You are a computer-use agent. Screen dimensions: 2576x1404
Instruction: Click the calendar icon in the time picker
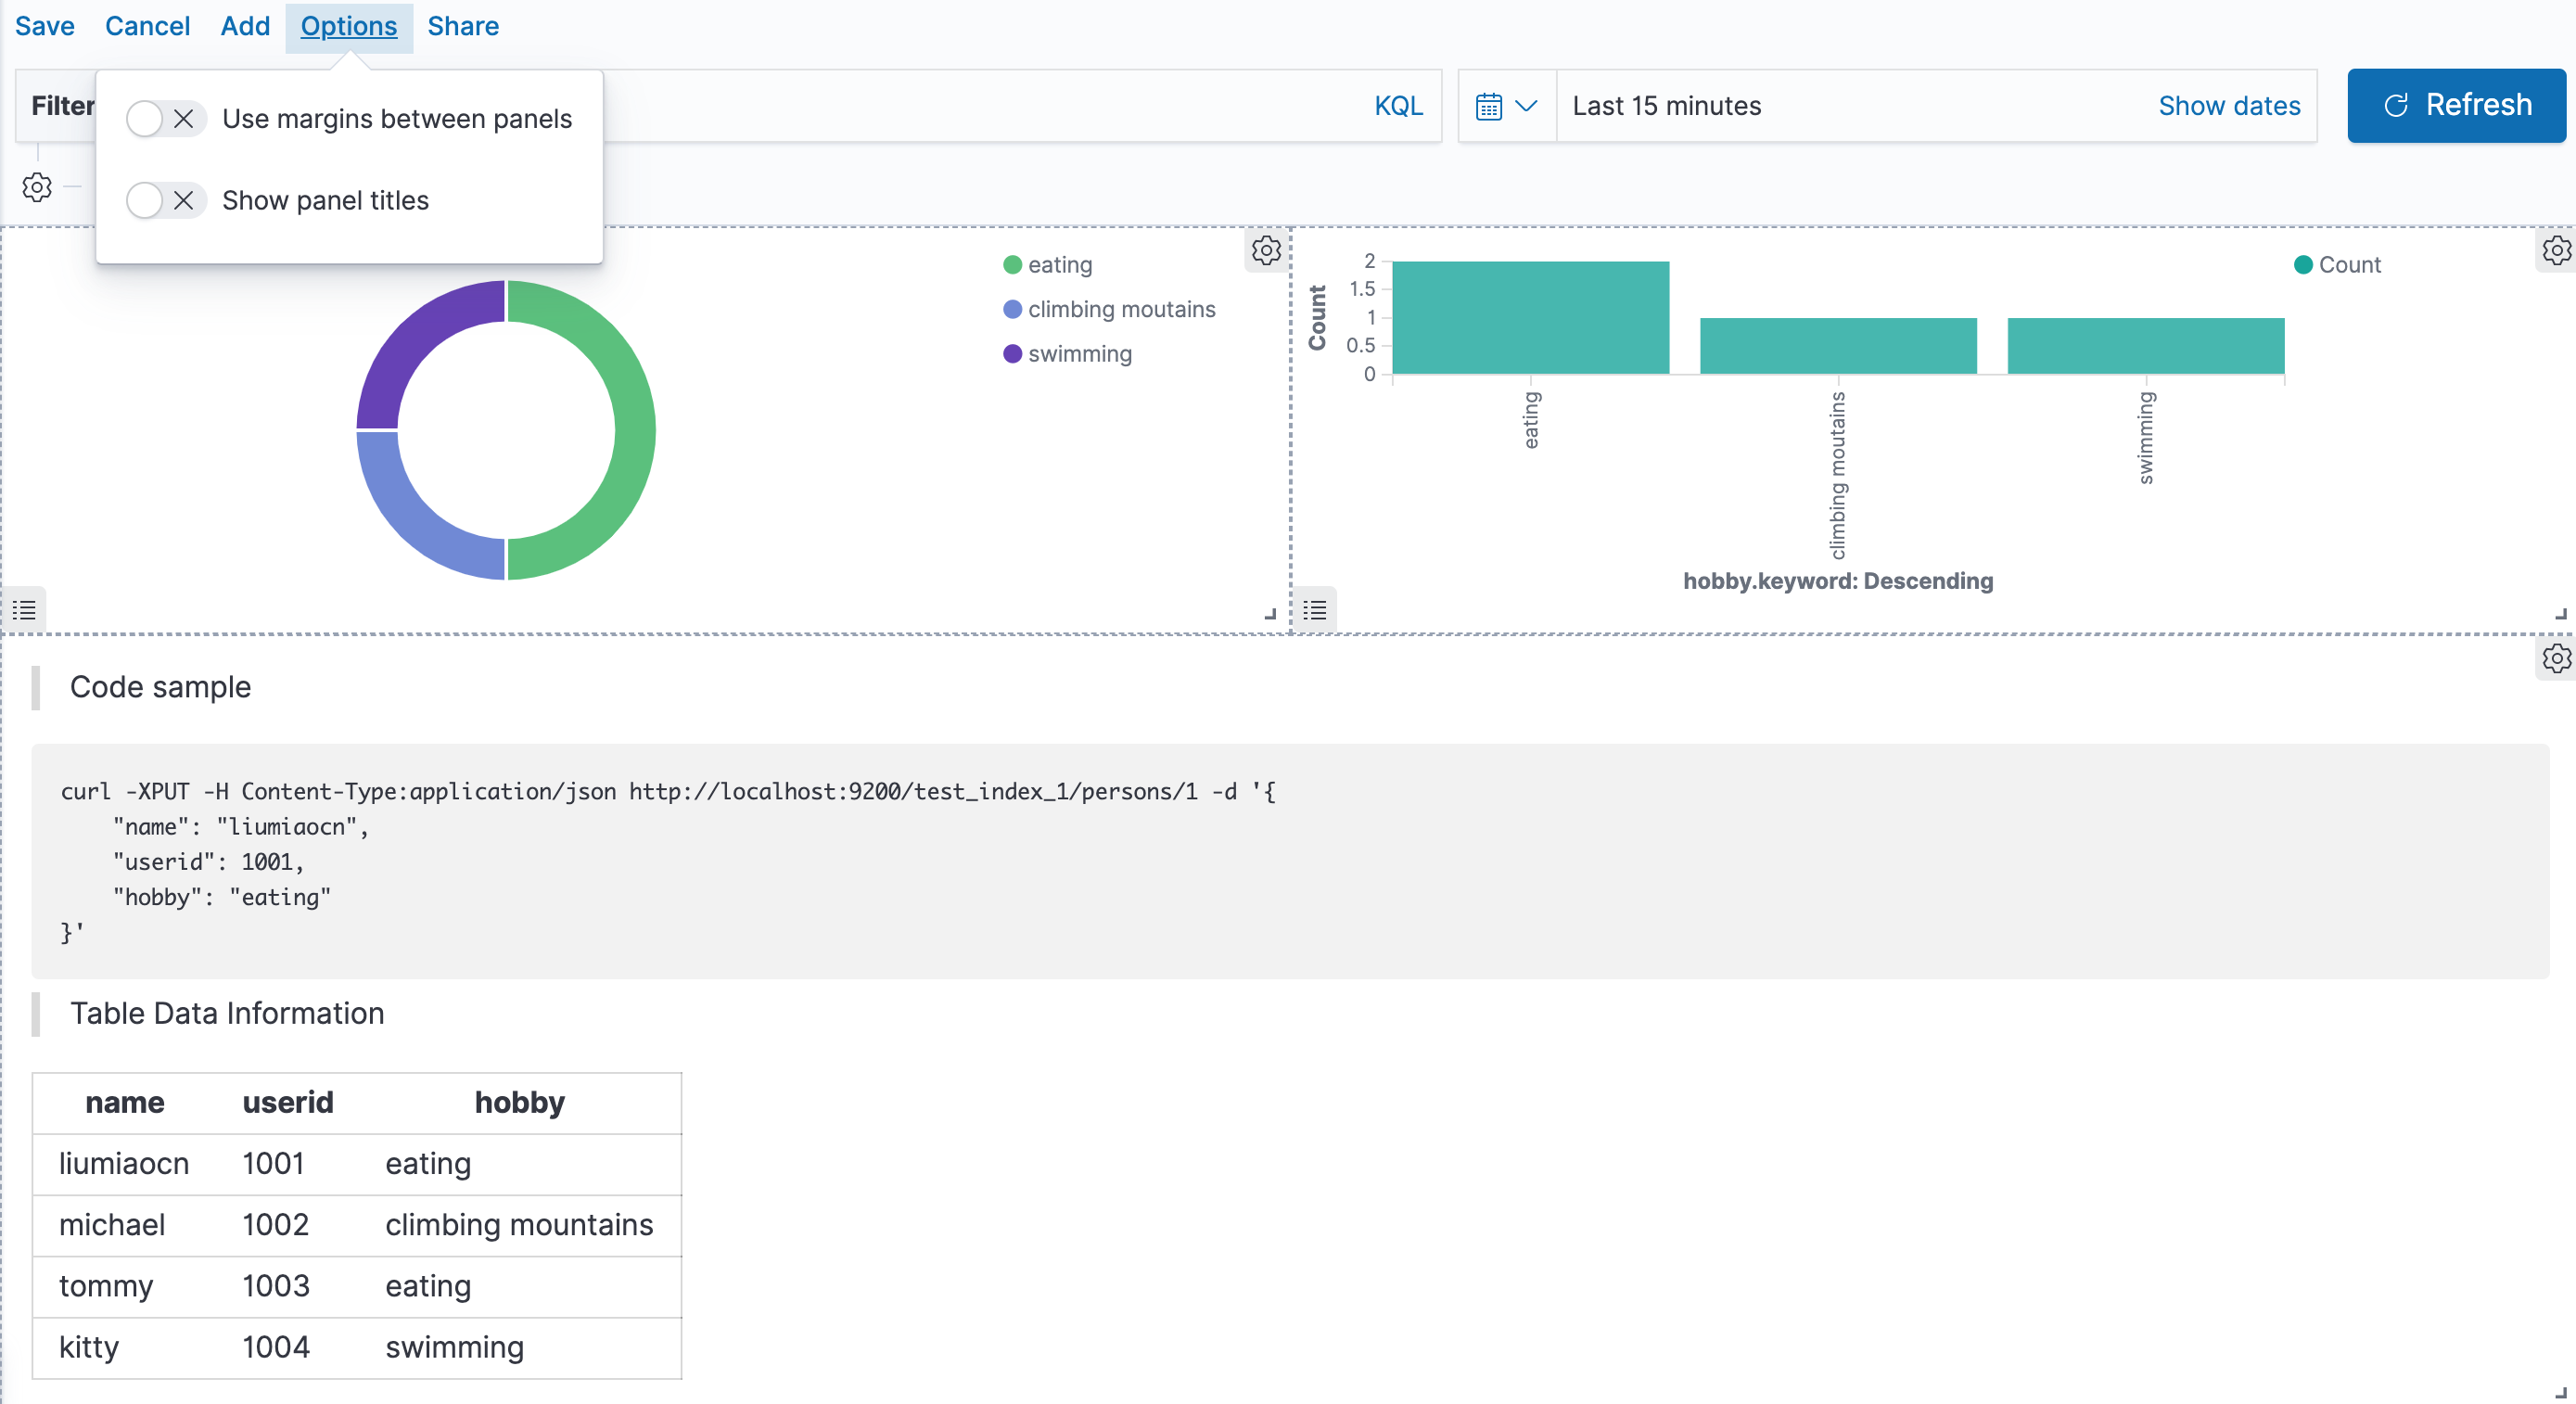pos(1490,105)
